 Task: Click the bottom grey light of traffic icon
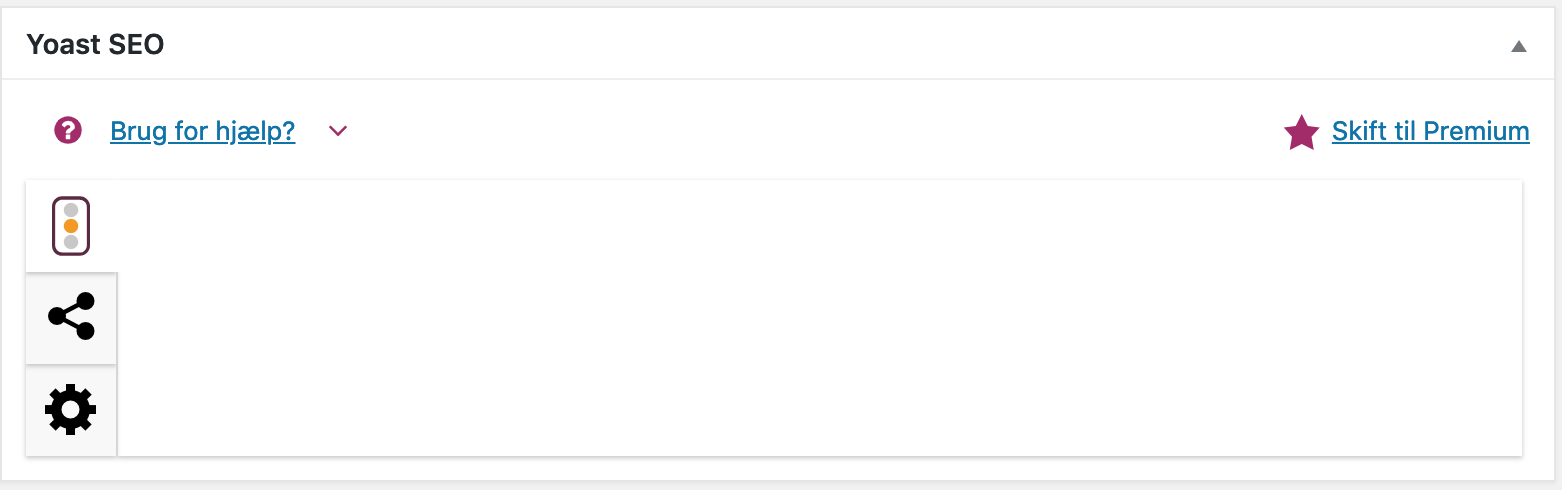(x=71, y=242)
